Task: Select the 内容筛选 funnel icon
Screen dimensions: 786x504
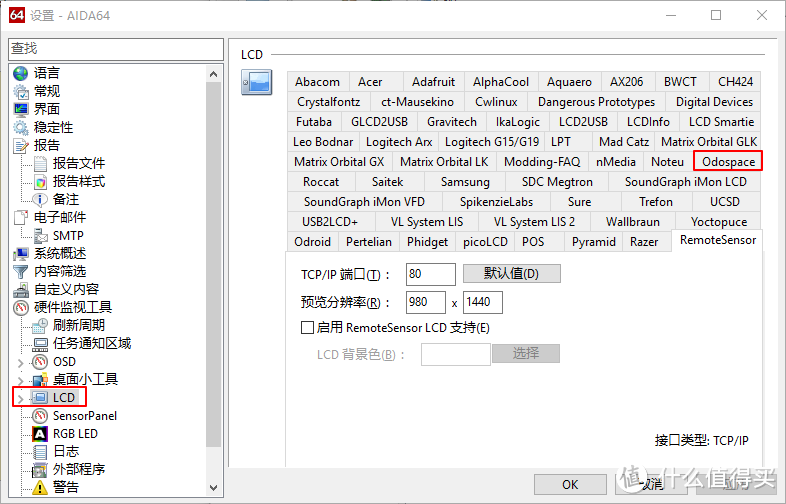Action: click(x=21, y=272)
